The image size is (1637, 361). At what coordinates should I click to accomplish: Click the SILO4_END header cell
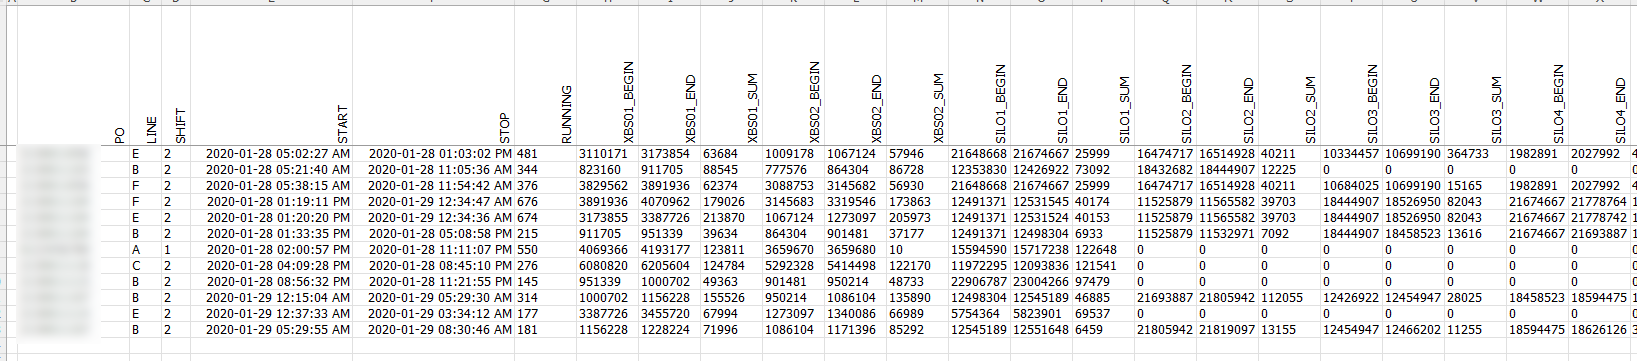coord(1600,76)
